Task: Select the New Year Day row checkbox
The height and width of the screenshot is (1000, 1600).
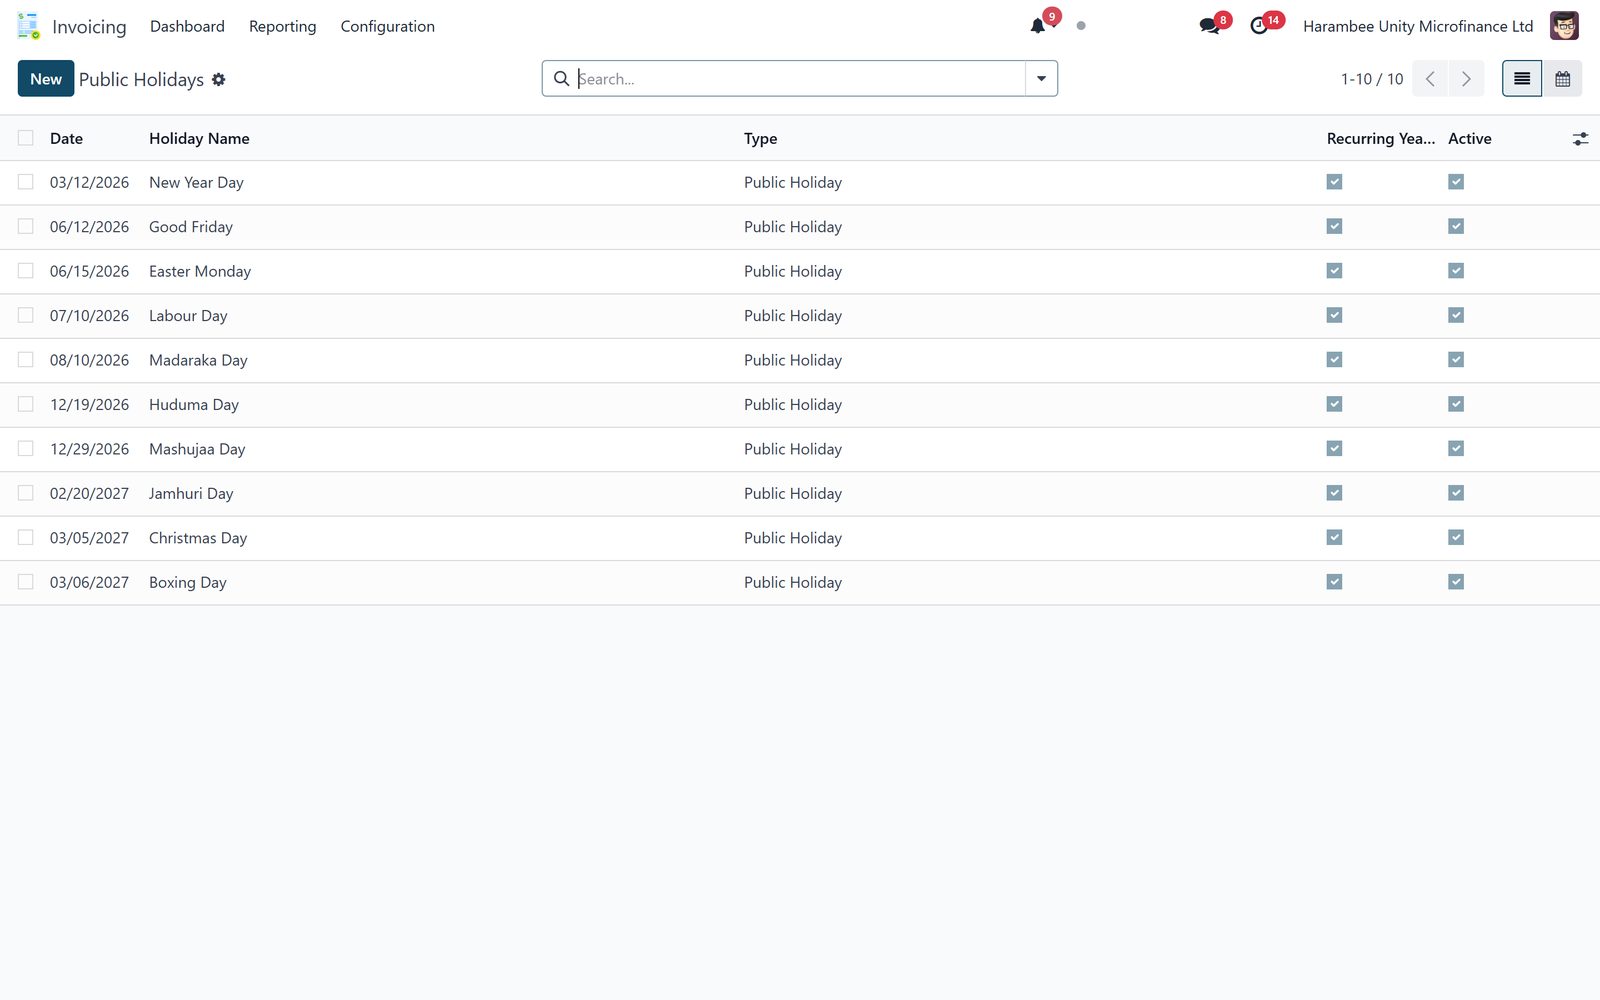Action: (26, 182)
